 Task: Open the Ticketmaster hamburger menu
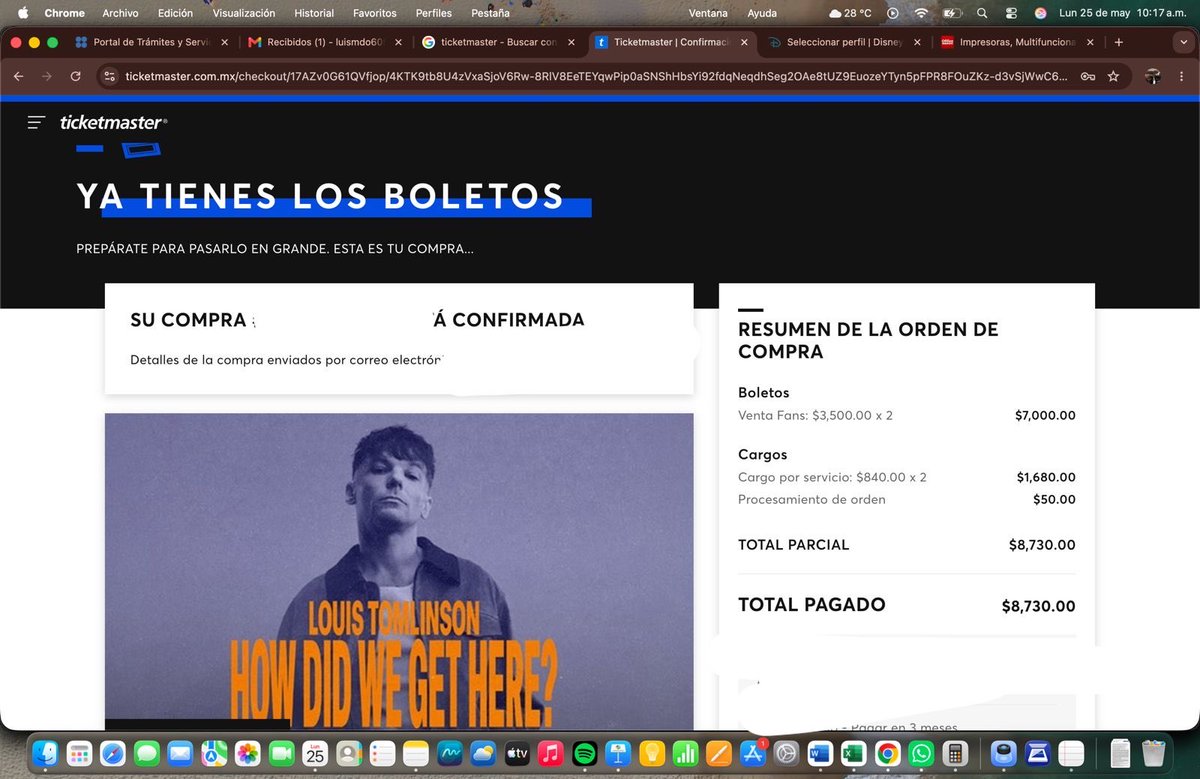37,122
